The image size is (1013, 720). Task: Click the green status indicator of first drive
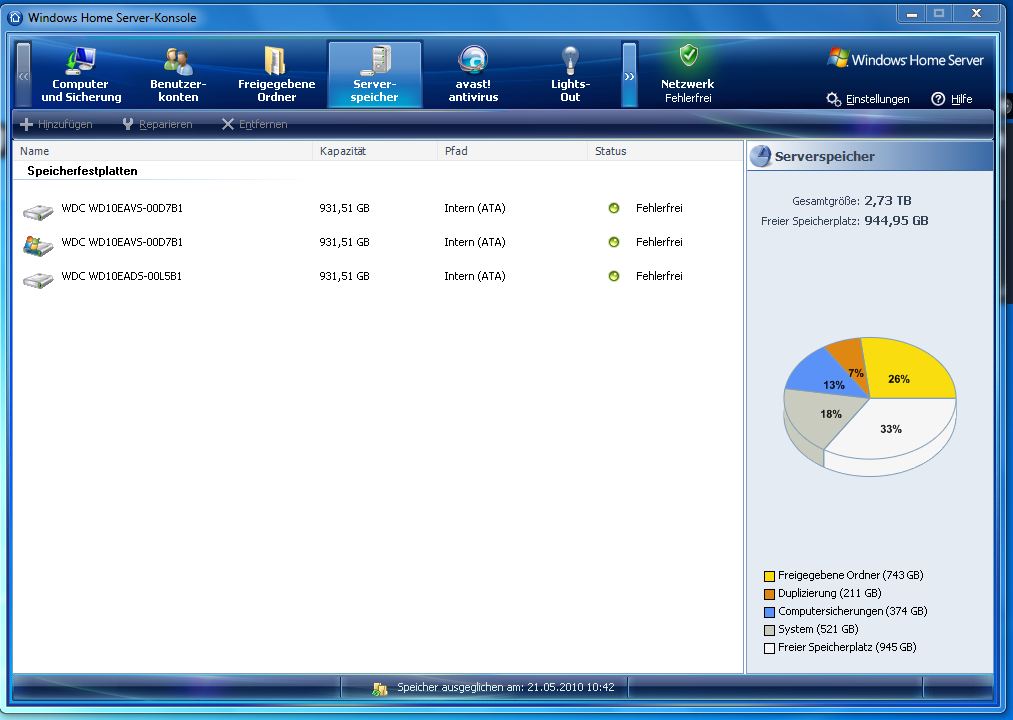click(x=614, y=208)
